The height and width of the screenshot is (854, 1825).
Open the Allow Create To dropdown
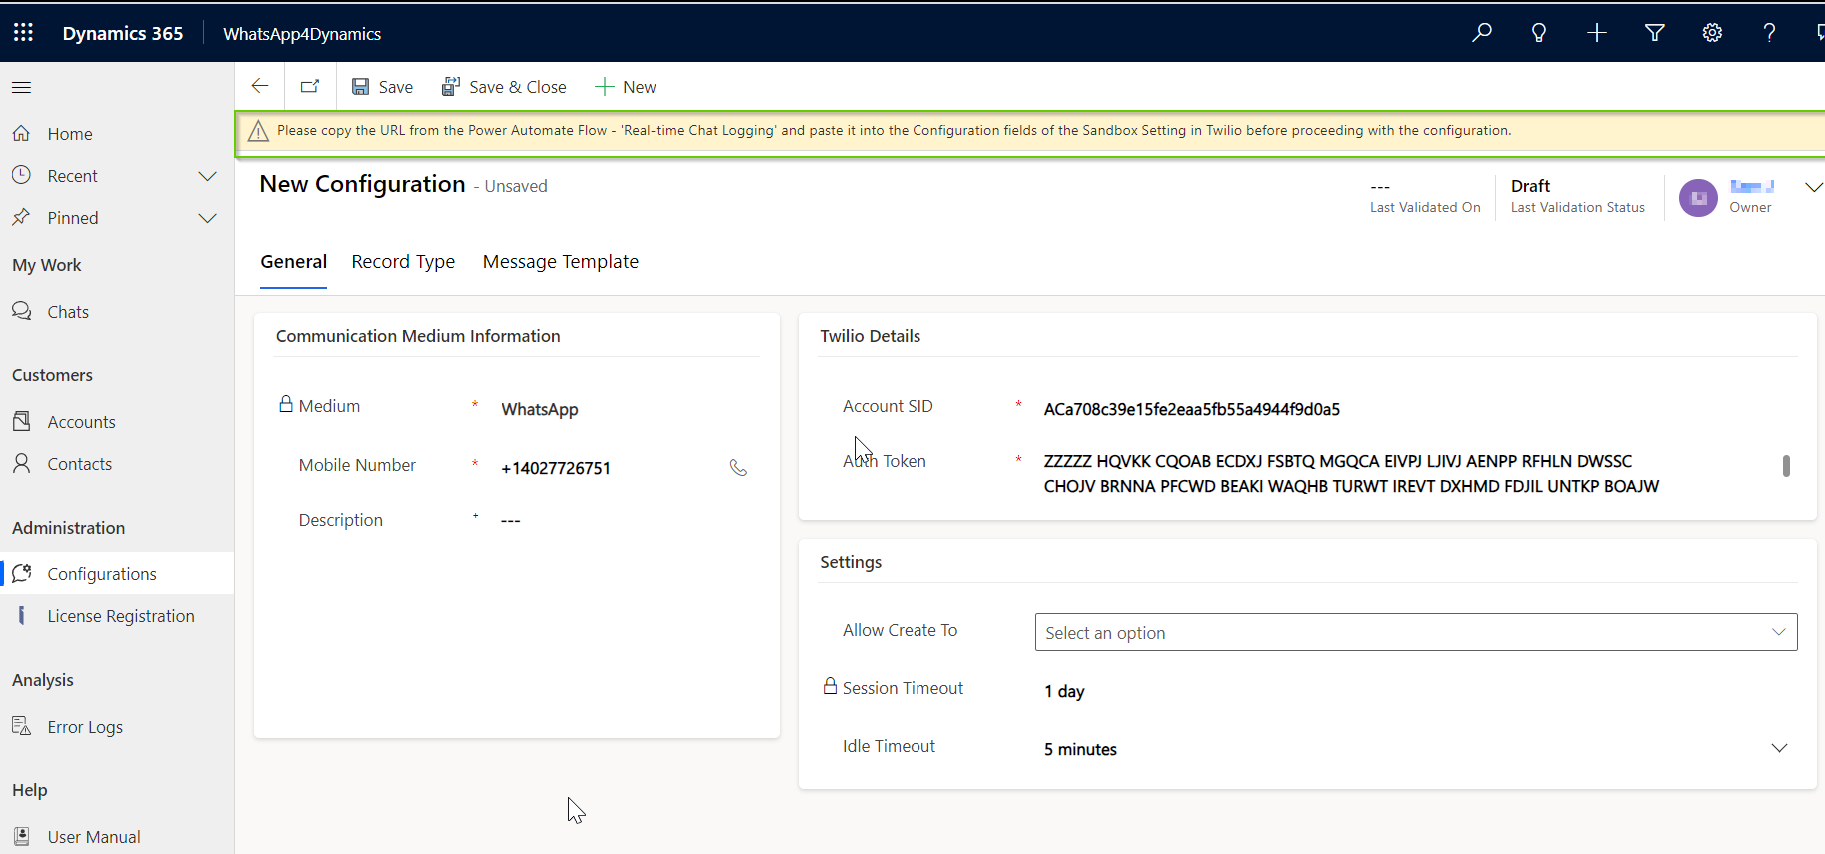pyautogui.click(x=1415, y=632)
